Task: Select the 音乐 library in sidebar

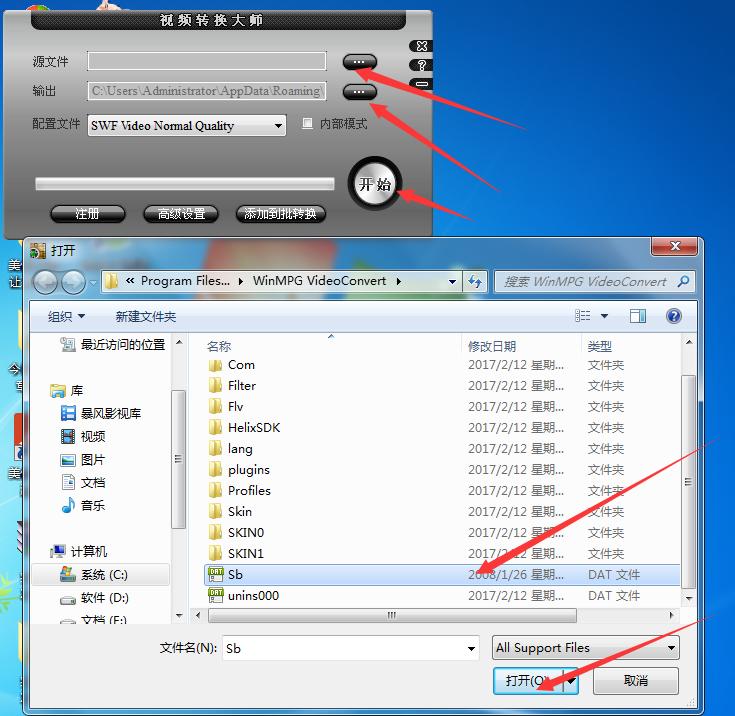Action: (x=93, y=505)
